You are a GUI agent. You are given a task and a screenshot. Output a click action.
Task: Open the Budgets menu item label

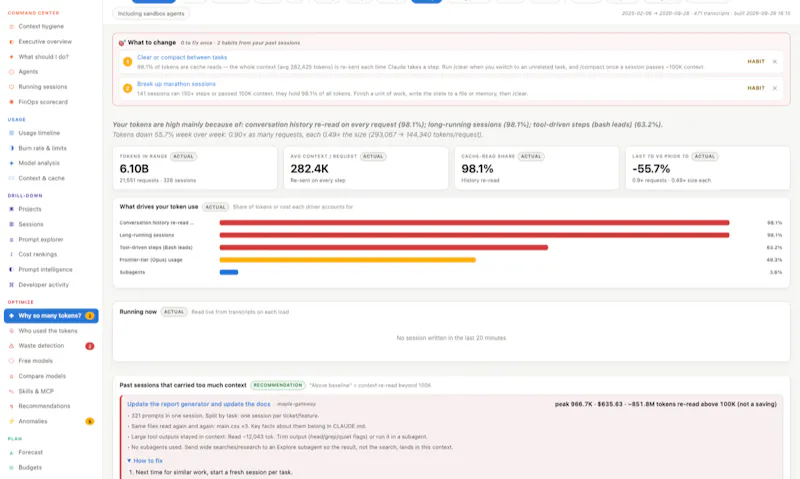click(x=30, y=467)
